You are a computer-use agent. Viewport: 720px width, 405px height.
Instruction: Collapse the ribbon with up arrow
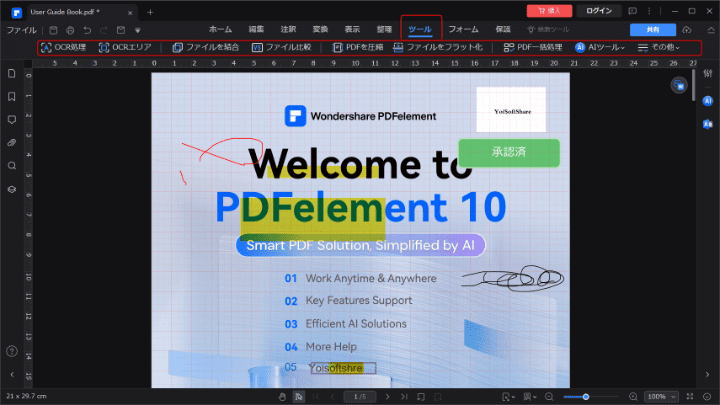tap(711, 30)
